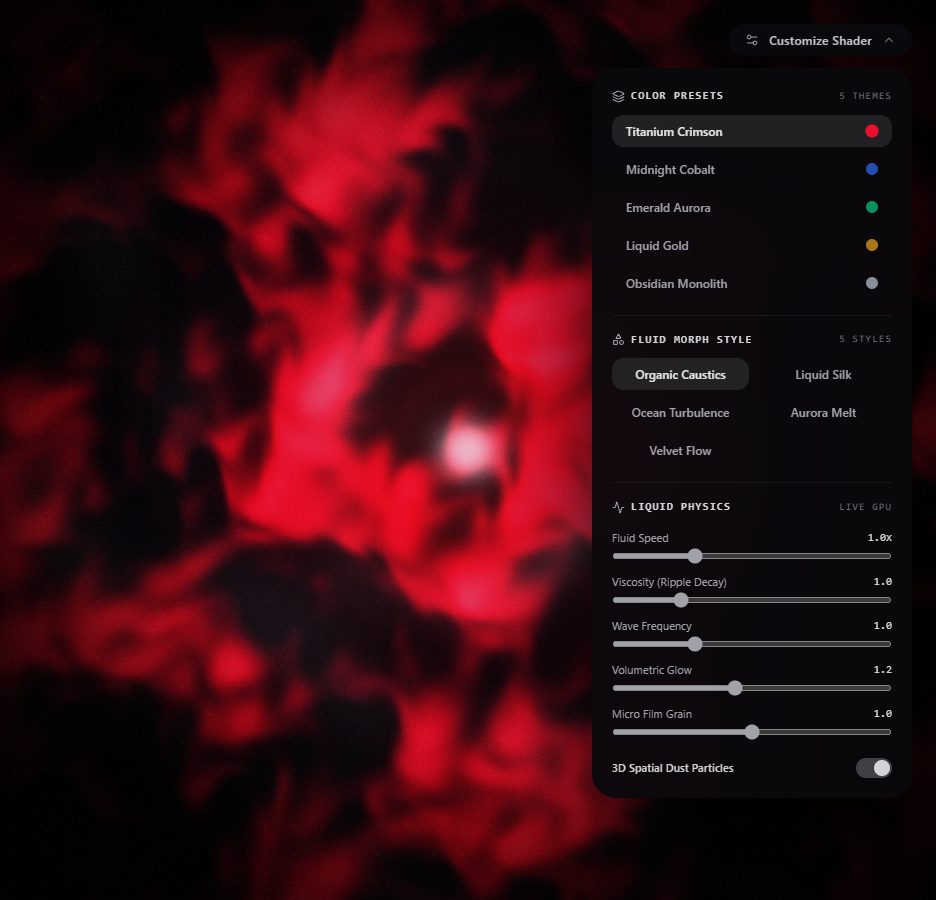
Task: Click the "LIVE GPU" status label
Action: click(865, 507)
